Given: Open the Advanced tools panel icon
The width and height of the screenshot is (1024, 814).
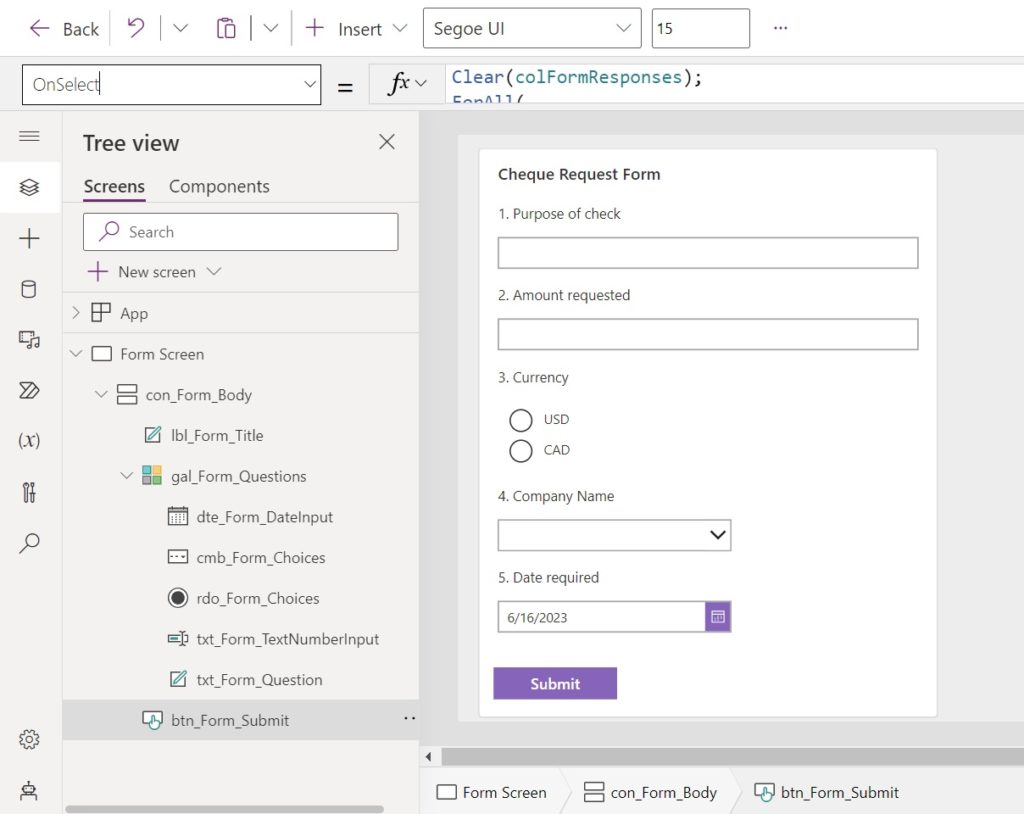Looking at the screenshot, I should tap(30, 492).
